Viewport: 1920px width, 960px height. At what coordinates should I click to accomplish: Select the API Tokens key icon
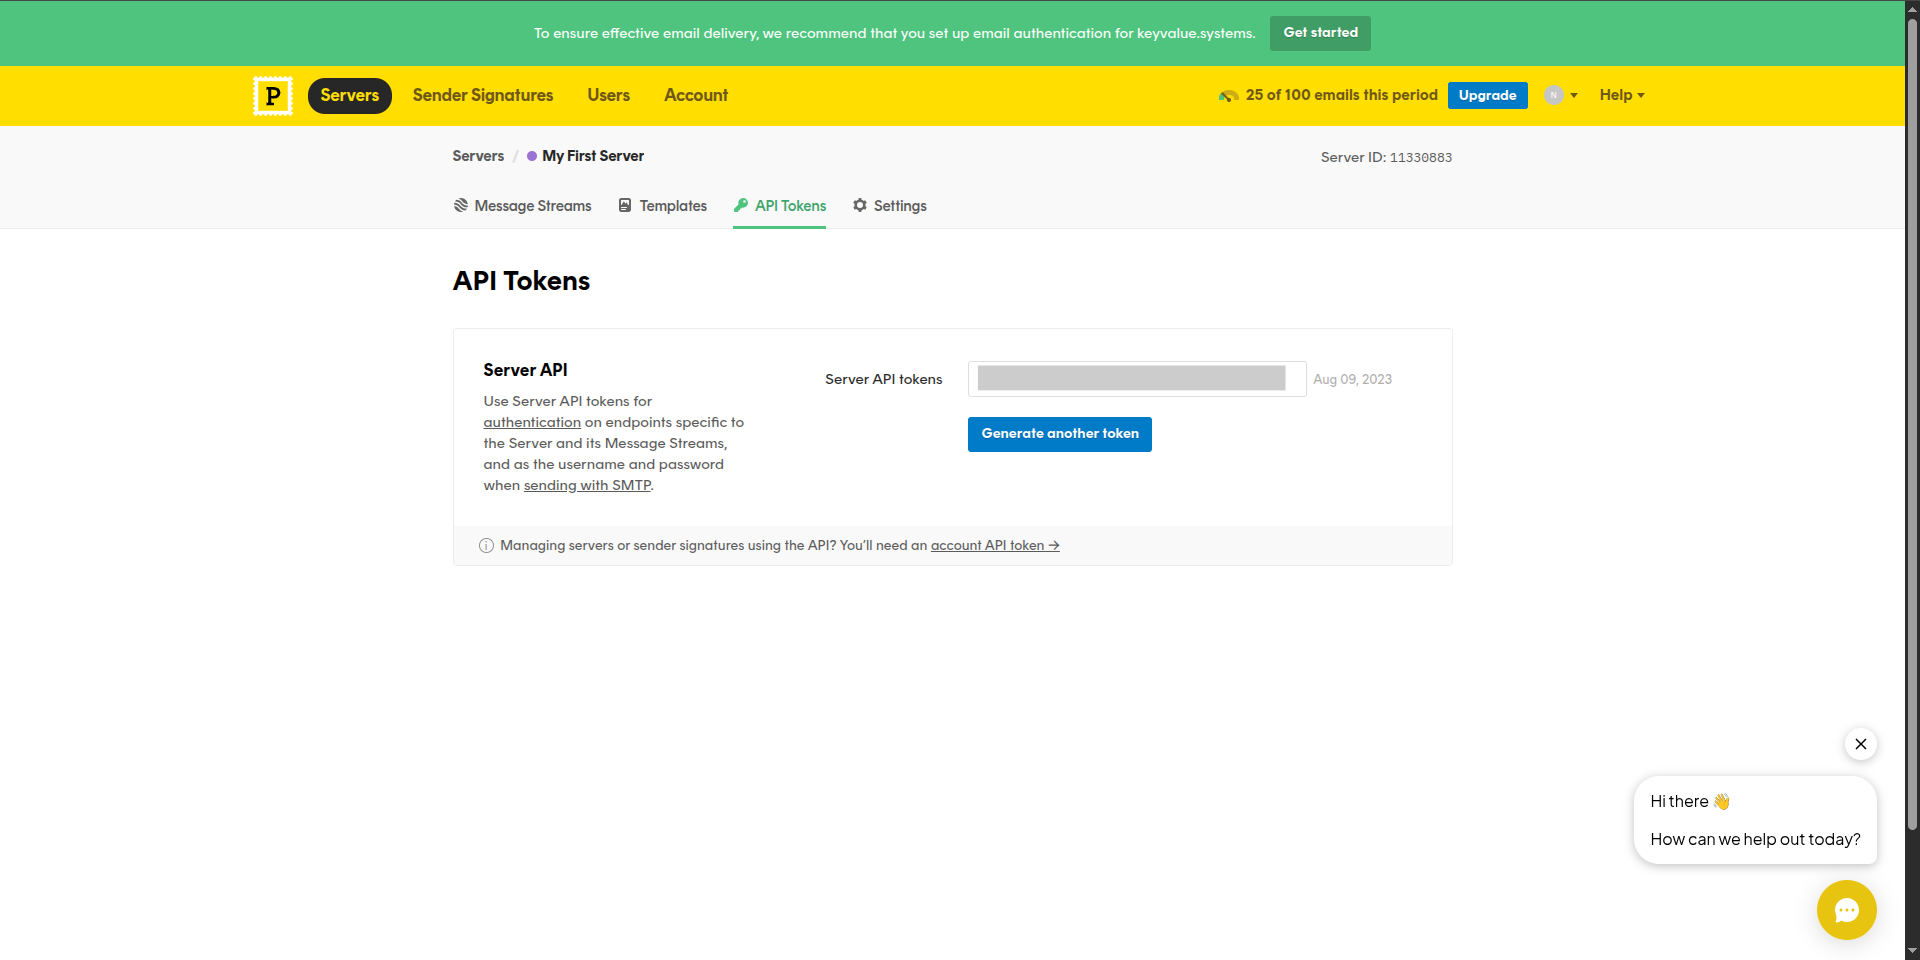click(741, 205)
